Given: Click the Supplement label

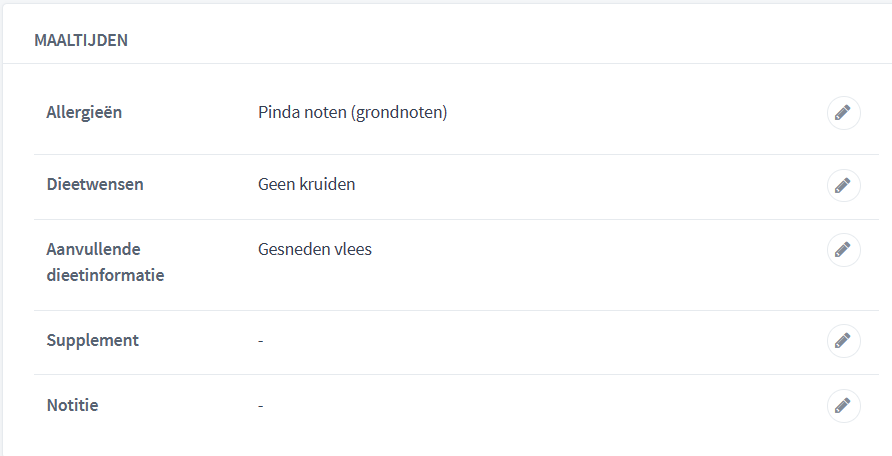Looking at the screenshot, I should coord(93,340).
